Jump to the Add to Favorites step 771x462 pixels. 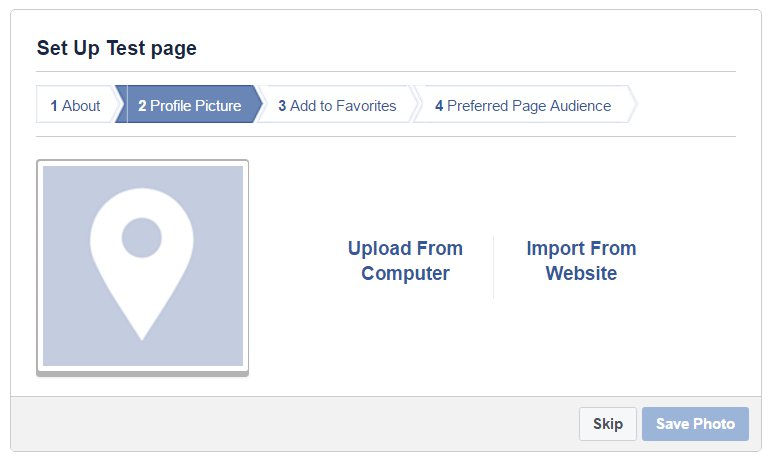click(x=337, y=104)
